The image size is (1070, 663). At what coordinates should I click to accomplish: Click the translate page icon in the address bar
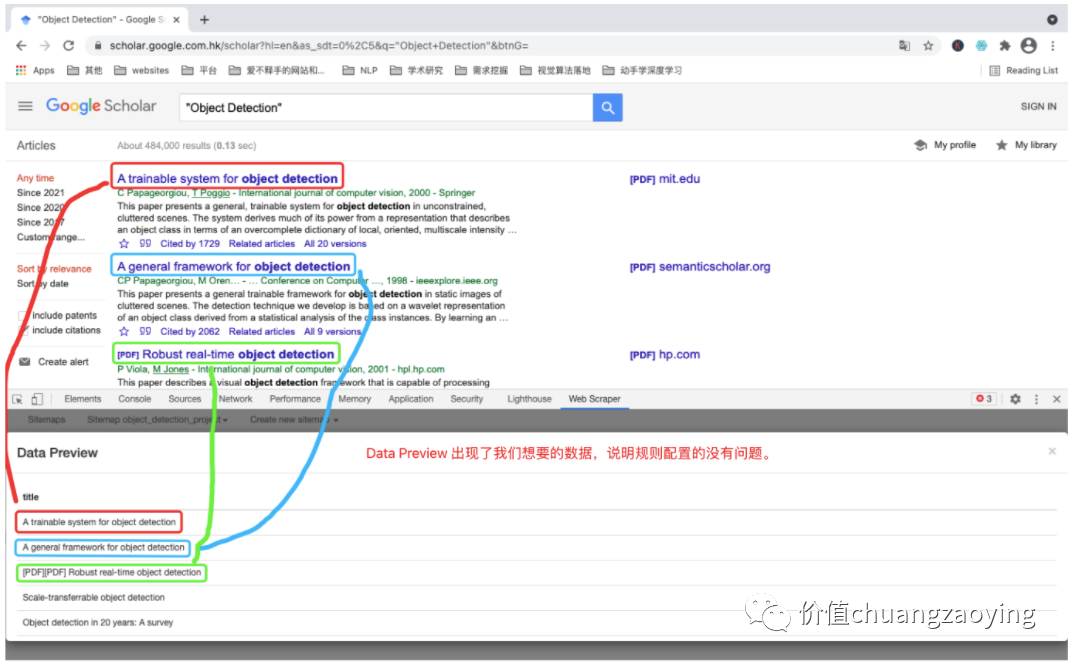[904, 46]
